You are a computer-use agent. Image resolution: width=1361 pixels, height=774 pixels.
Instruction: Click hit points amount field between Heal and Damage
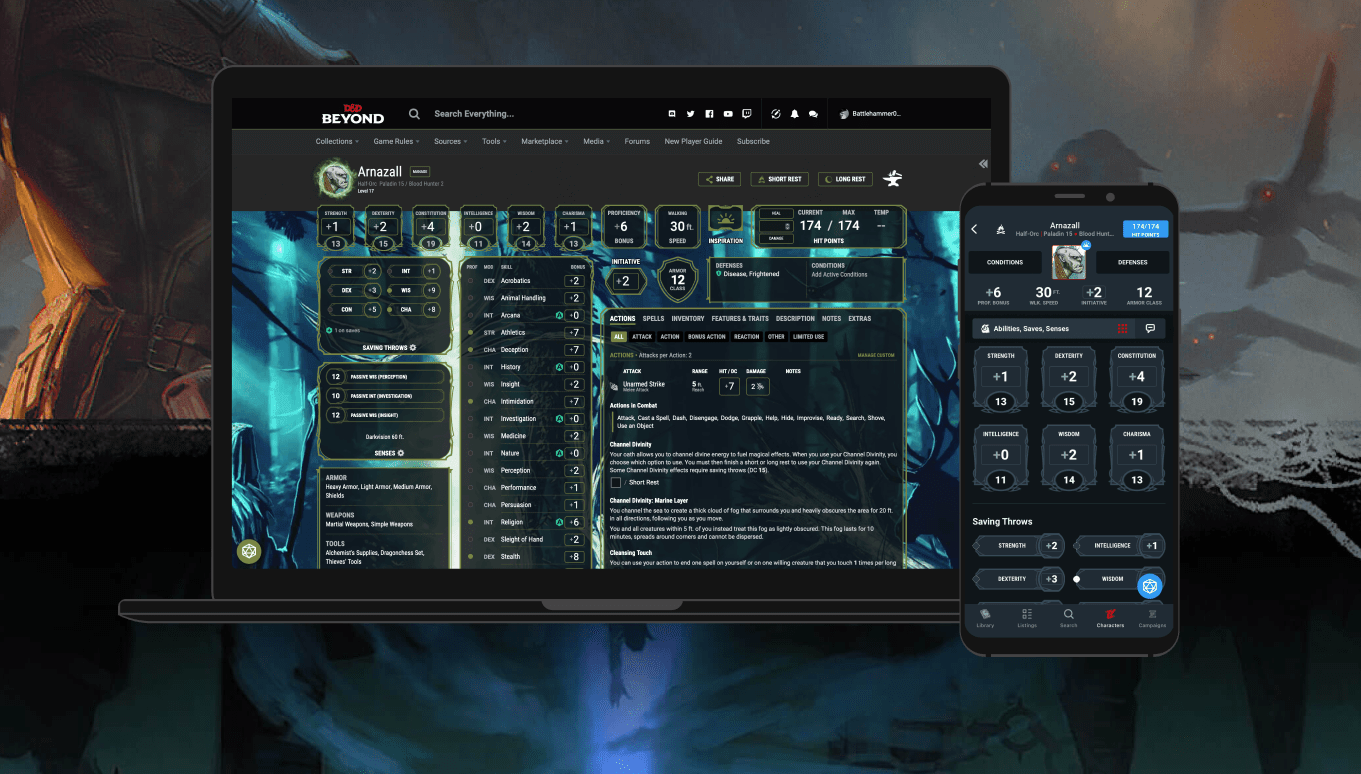[x=775, y=226]
